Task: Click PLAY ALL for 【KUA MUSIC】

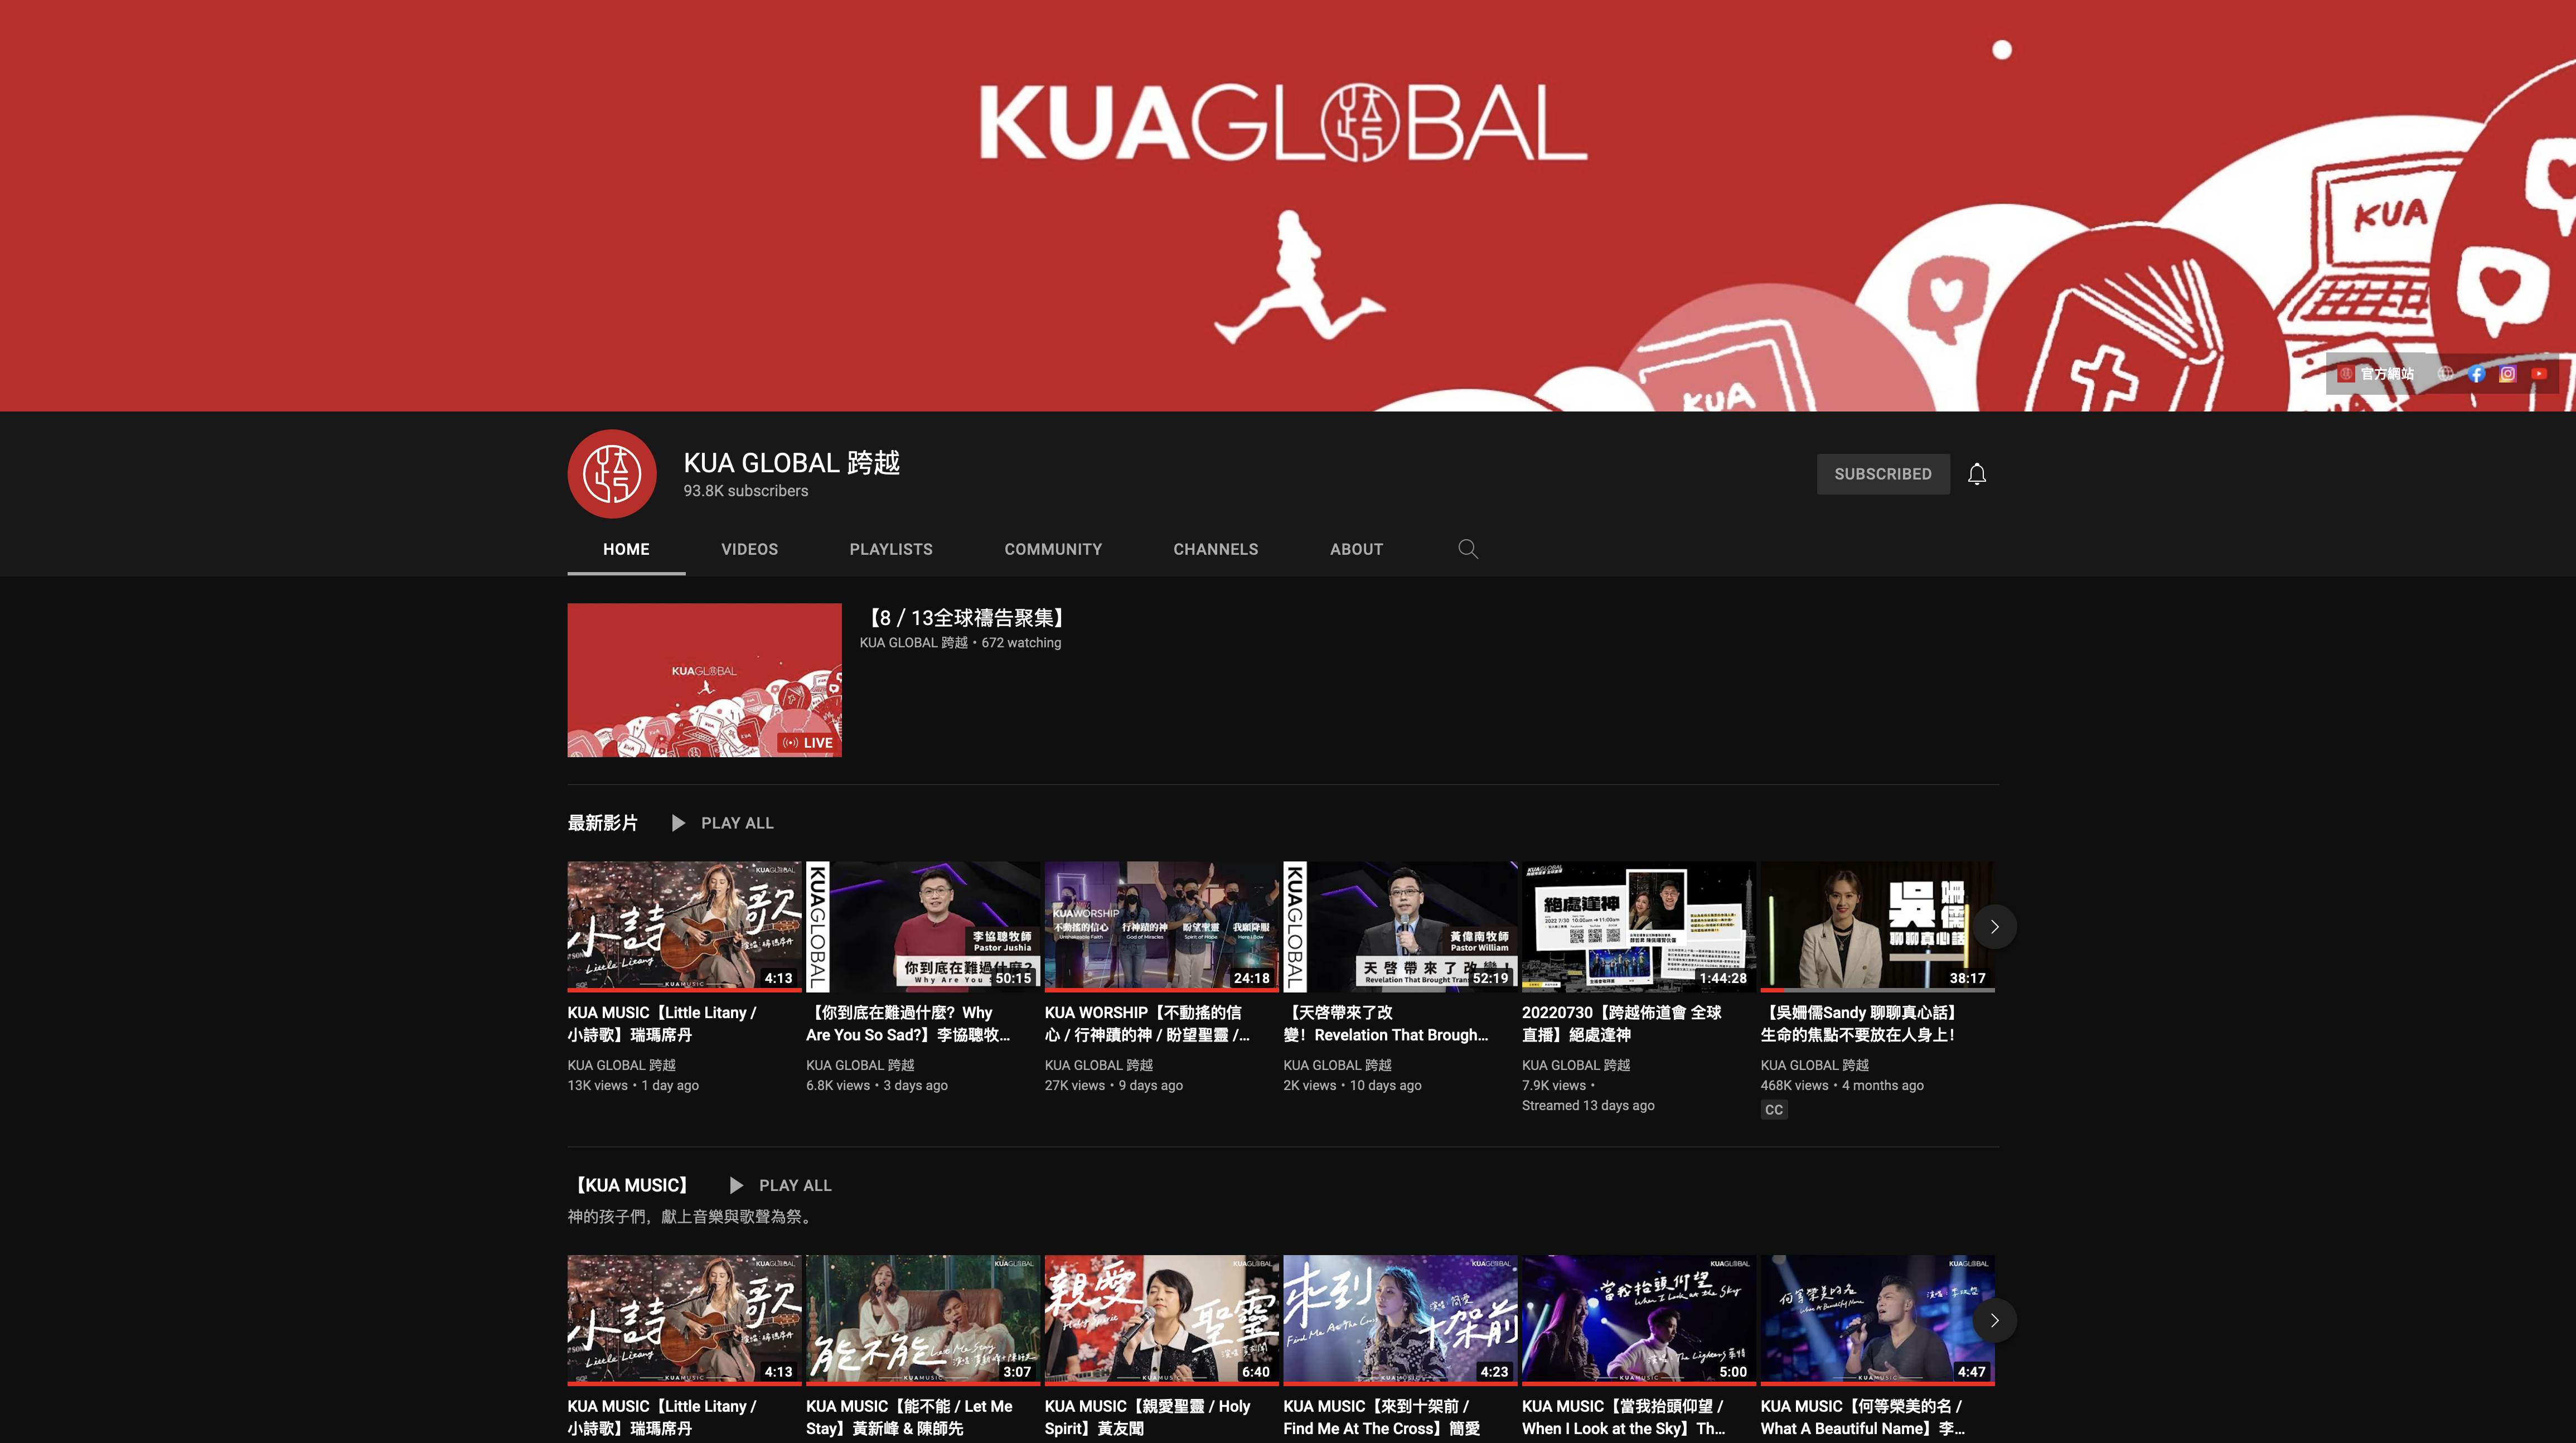Action: (795, 1185)
